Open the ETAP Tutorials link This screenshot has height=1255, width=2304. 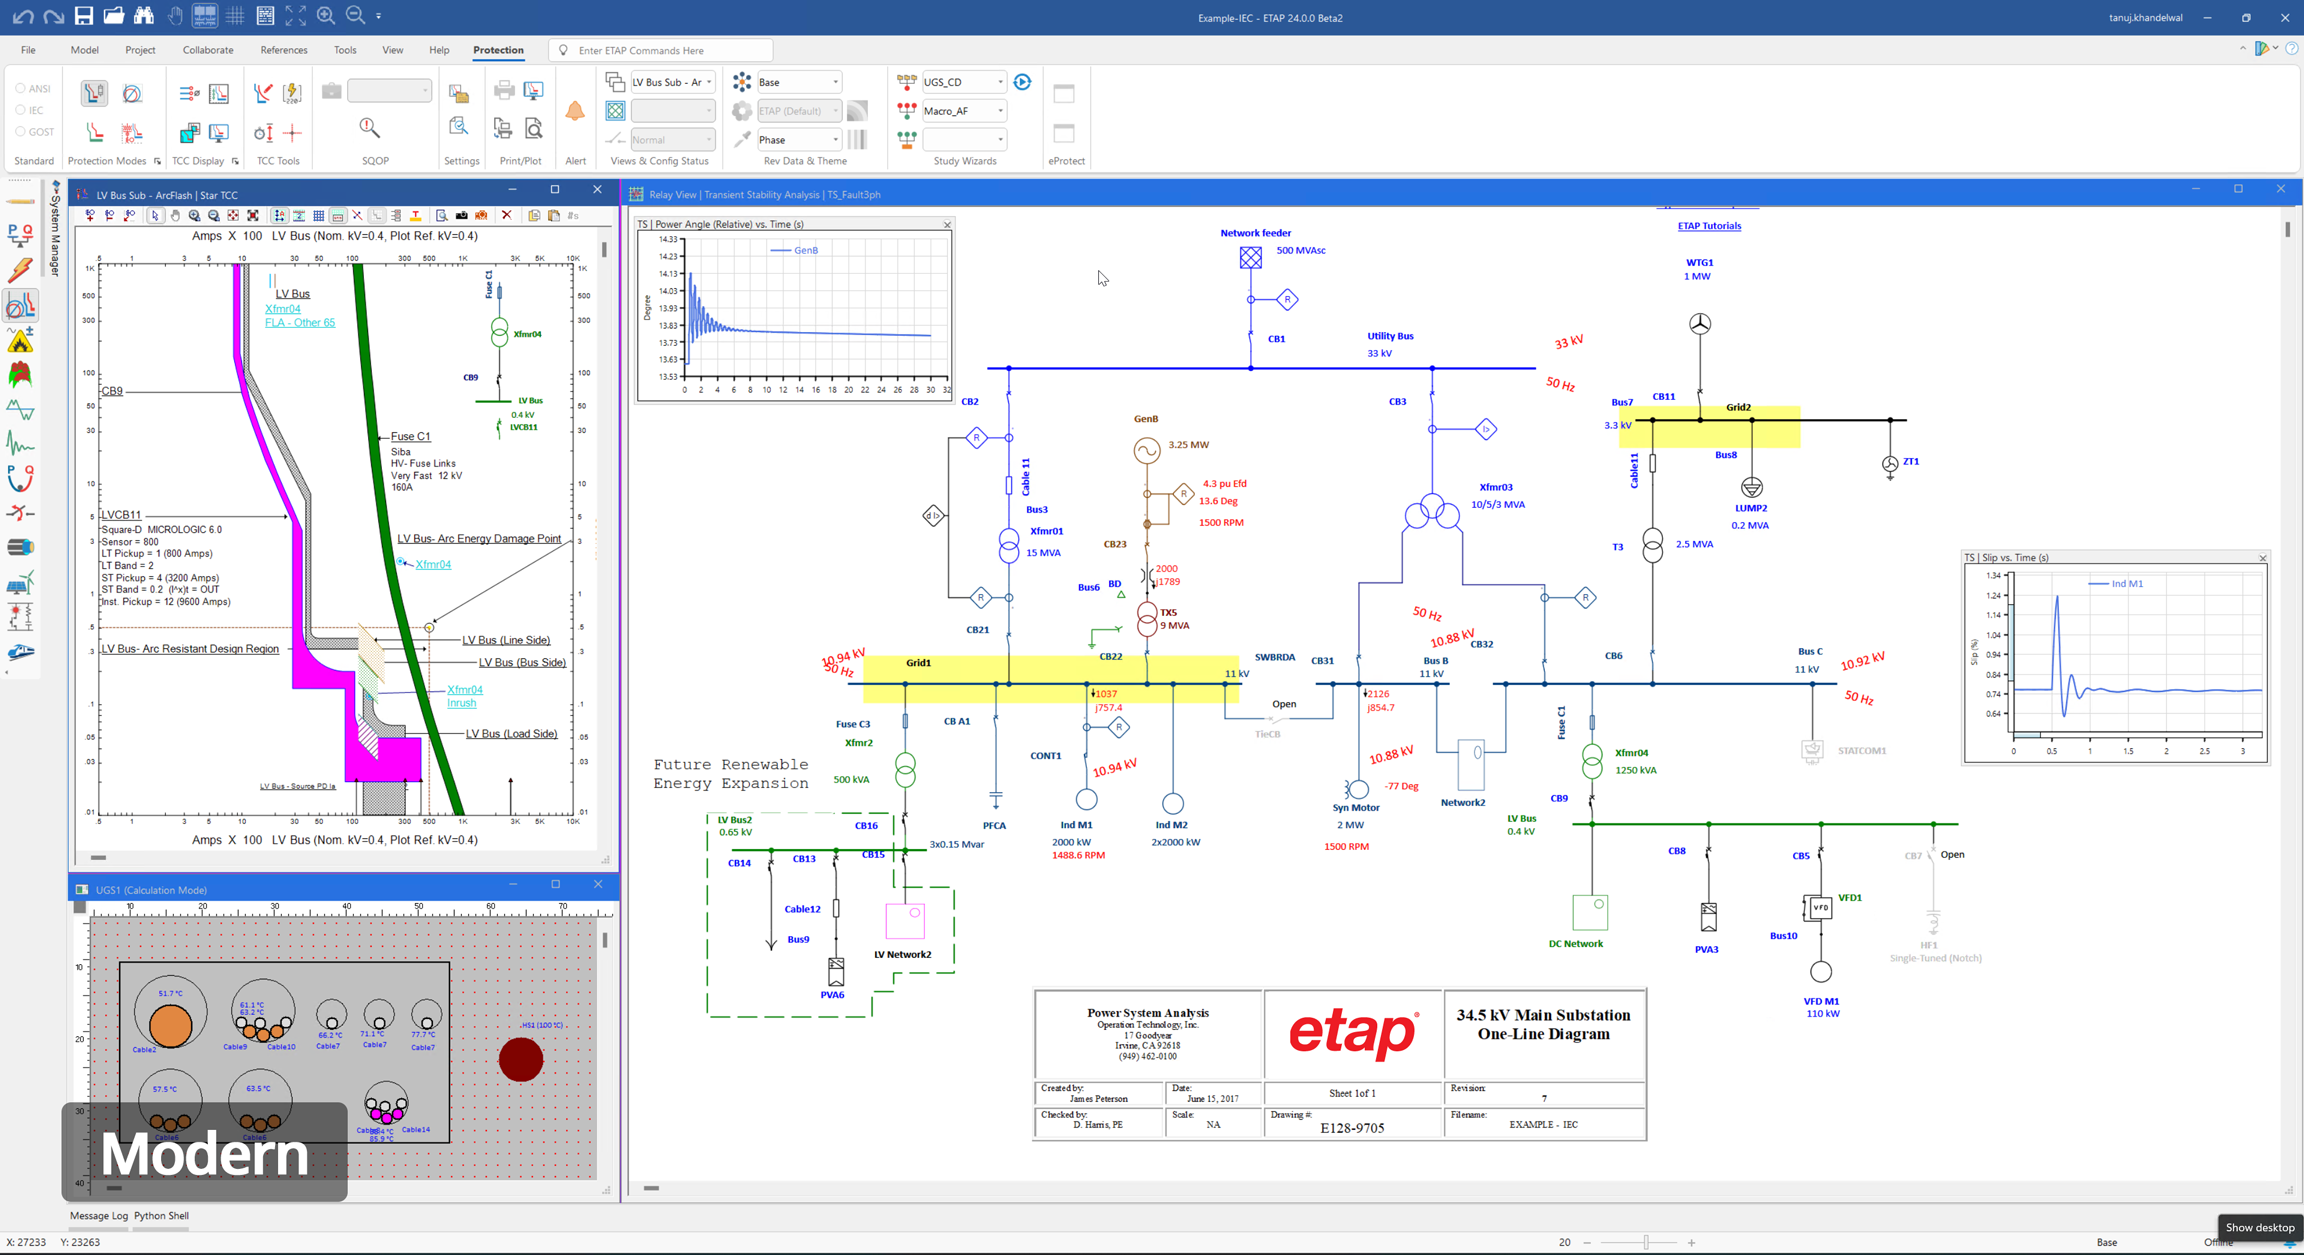coord(1709,226)
